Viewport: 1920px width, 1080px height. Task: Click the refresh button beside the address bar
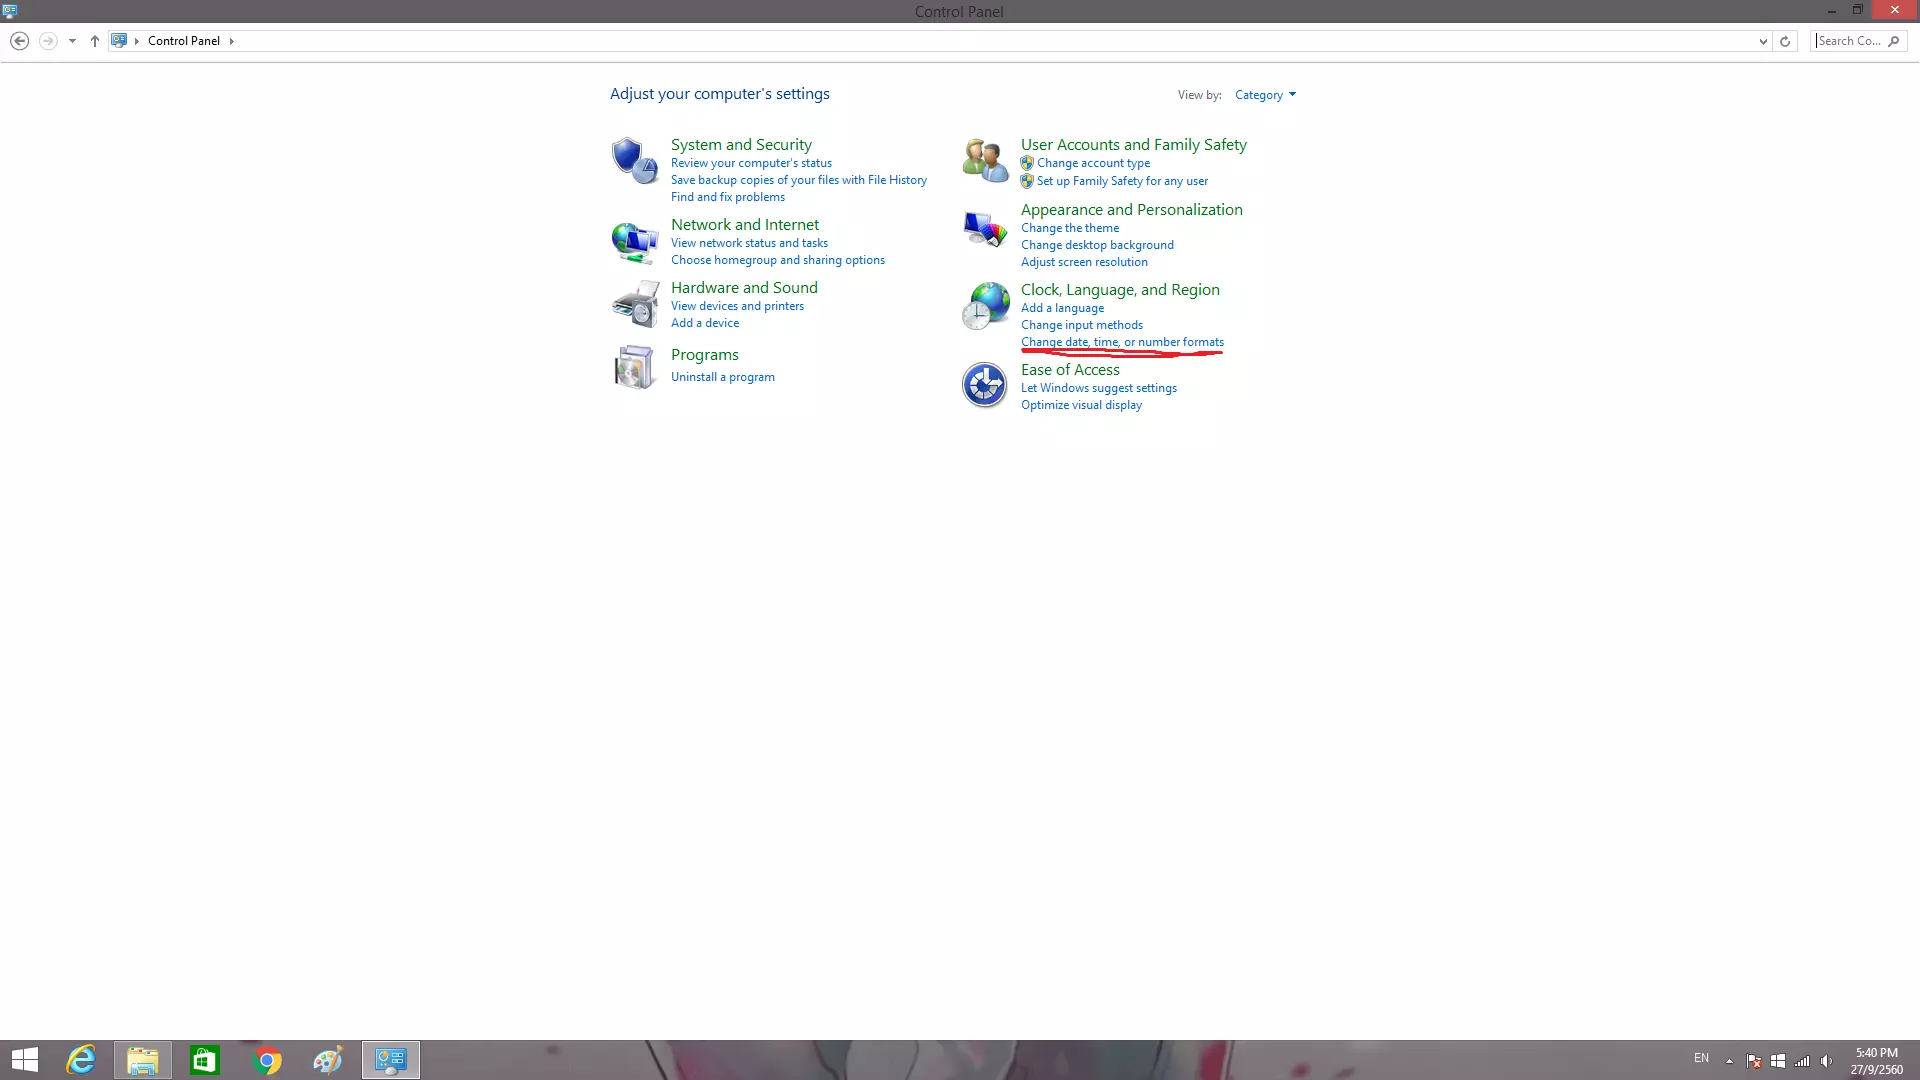point(1785,41)
